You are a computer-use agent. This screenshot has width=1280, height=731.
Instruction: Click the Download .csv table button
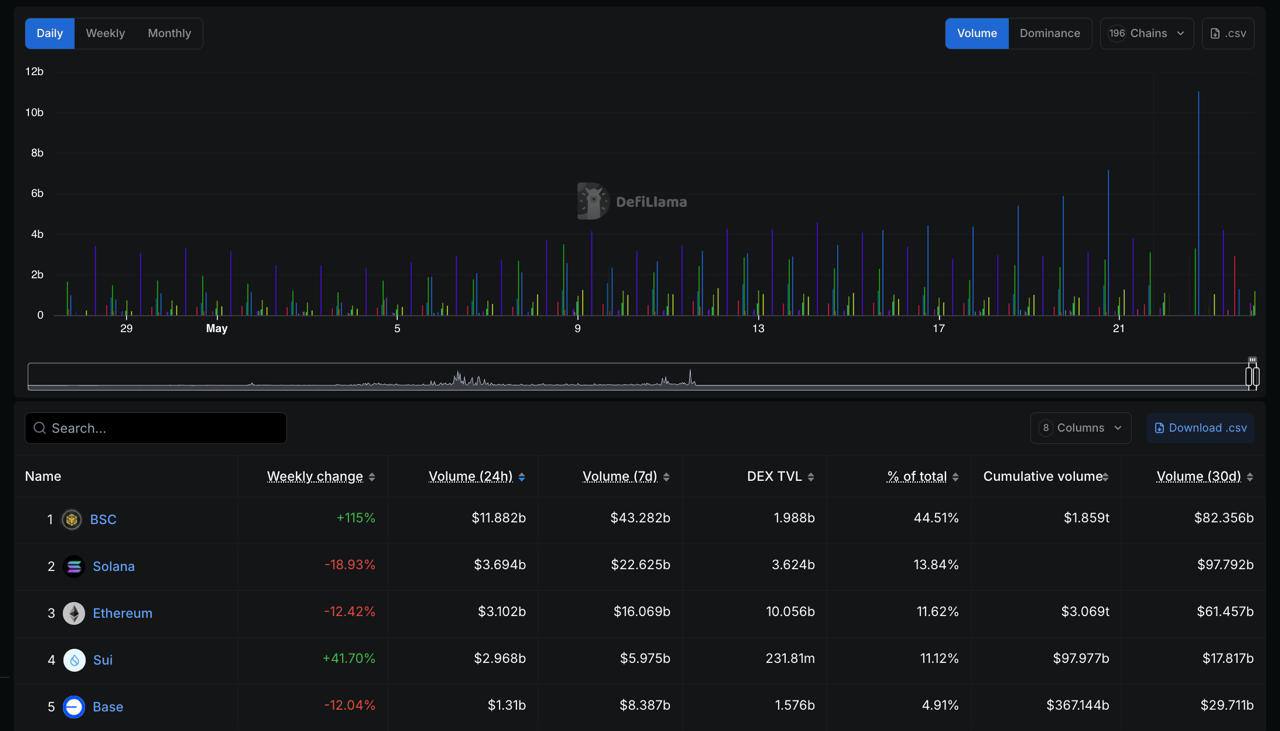(1200, 428)
